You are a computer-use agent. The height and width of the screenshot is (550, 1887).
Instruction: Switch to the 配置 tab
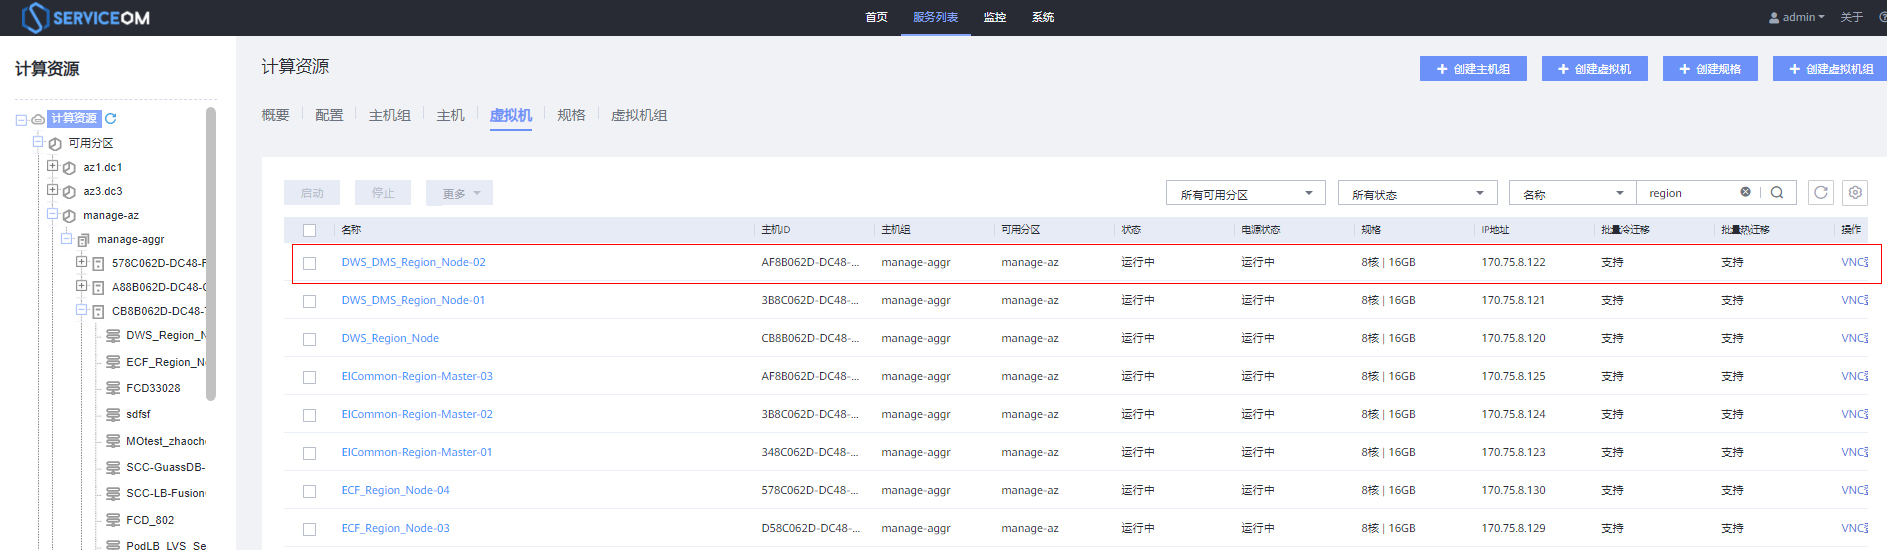pos(329,115)
